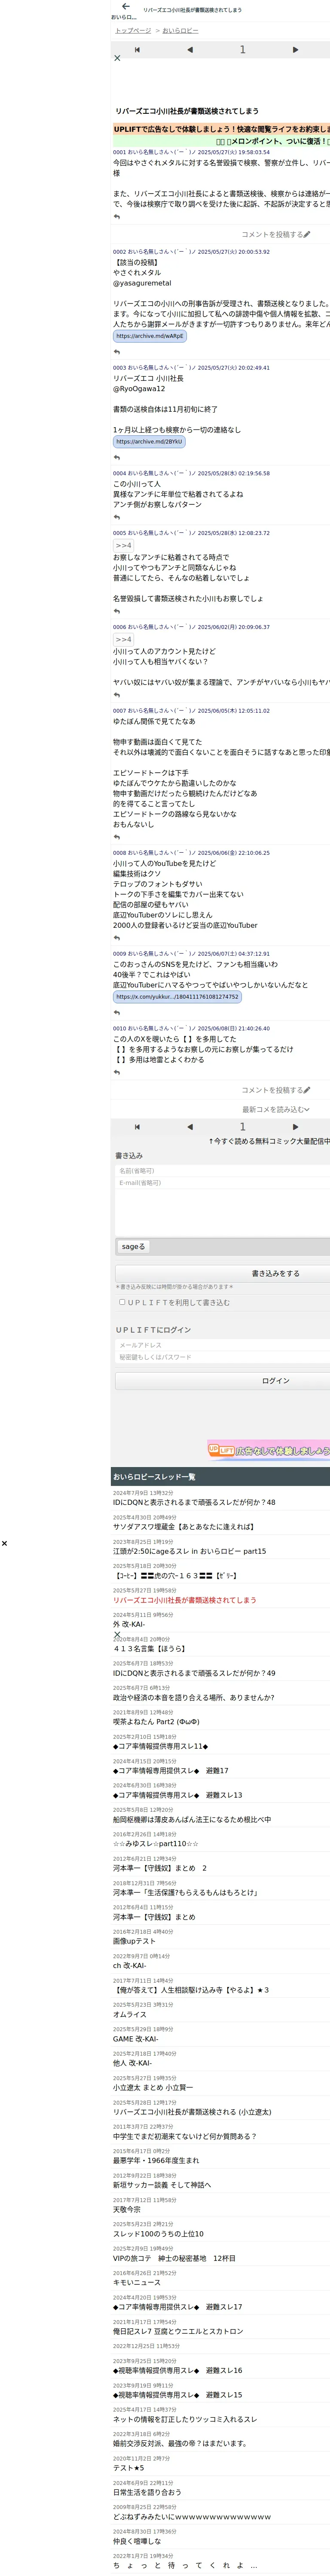
Task: Open thread テスト★5
Action: click(x=128, y=2468)
